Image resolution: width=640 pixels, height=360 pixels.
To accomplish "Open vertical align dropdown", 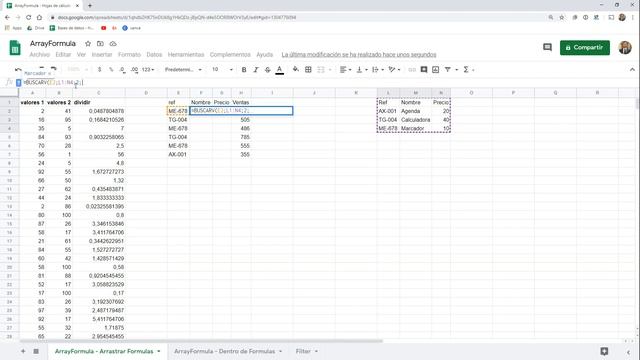I will tap(362, 70).
